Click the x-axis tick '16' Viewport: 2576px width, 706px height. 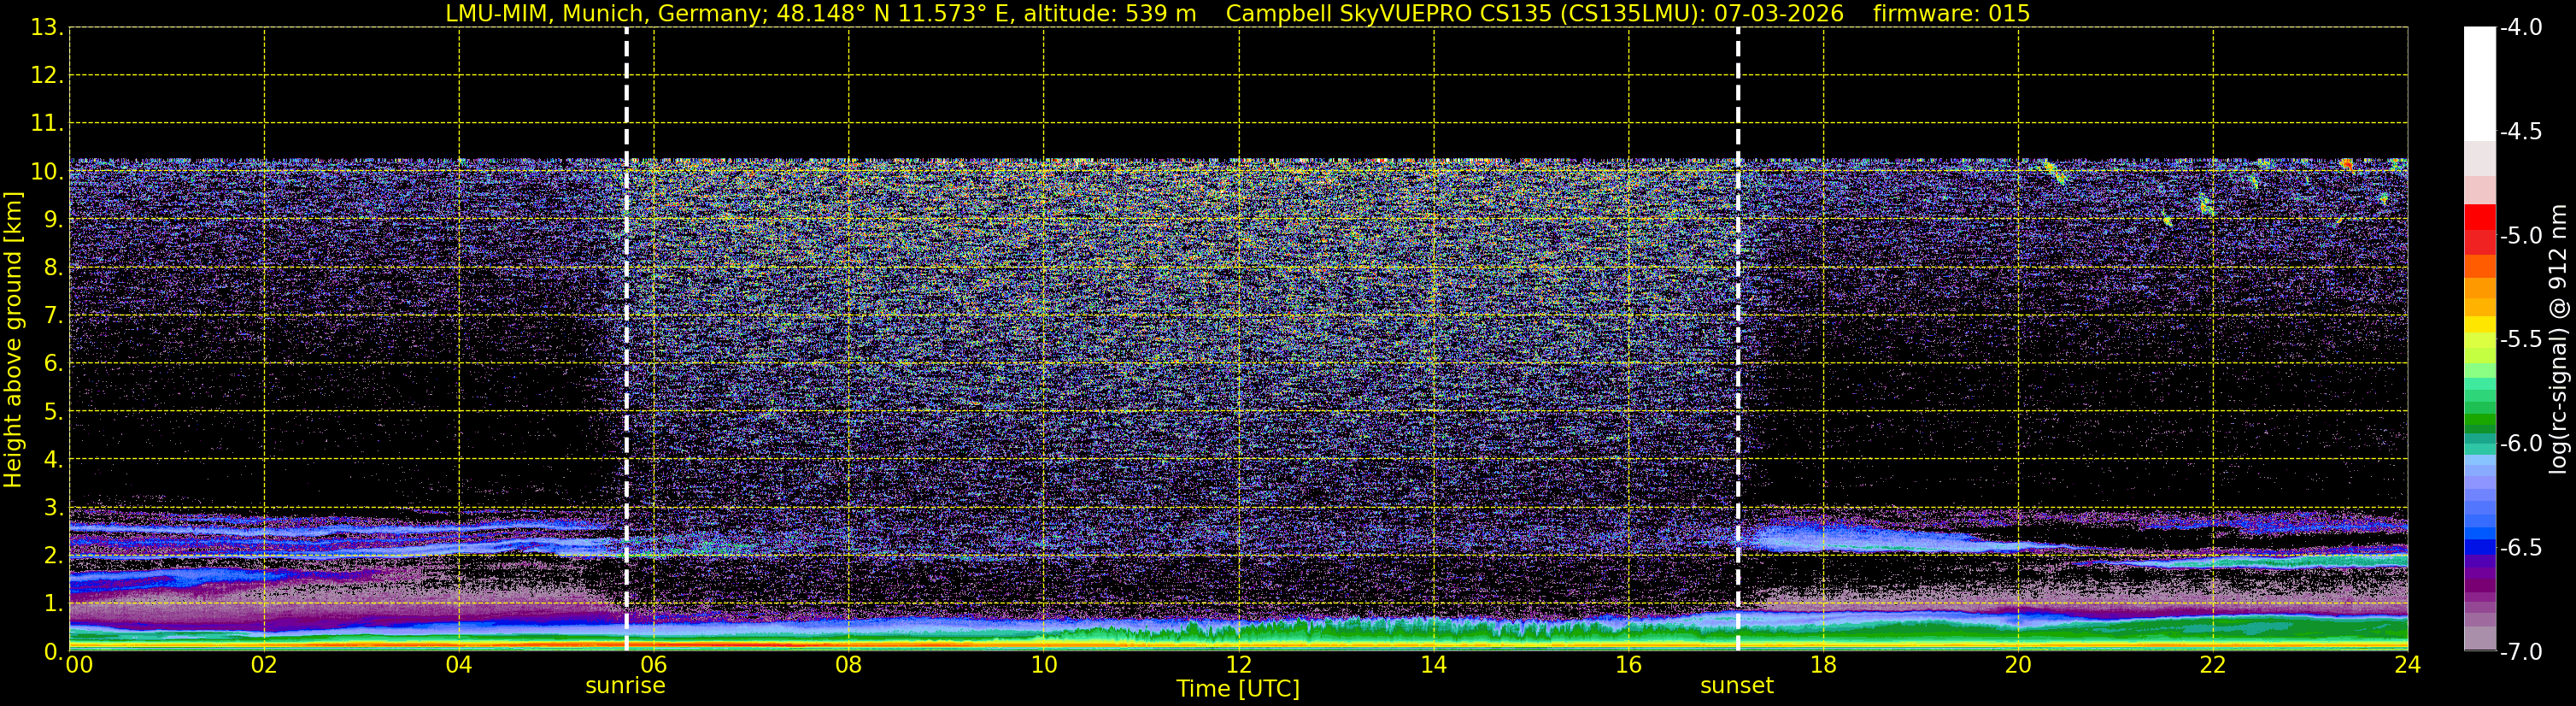(1629, 665)
